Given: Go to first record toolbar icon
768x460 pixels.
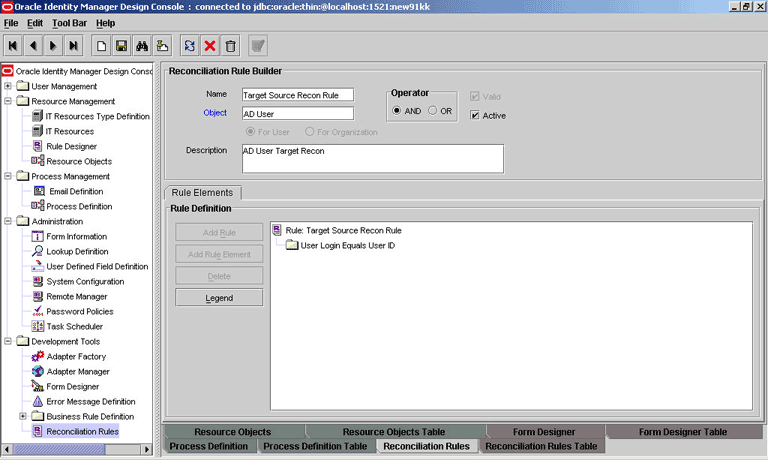Looking at the screenshot, I should pyautogui.click(x=13, y=46).
